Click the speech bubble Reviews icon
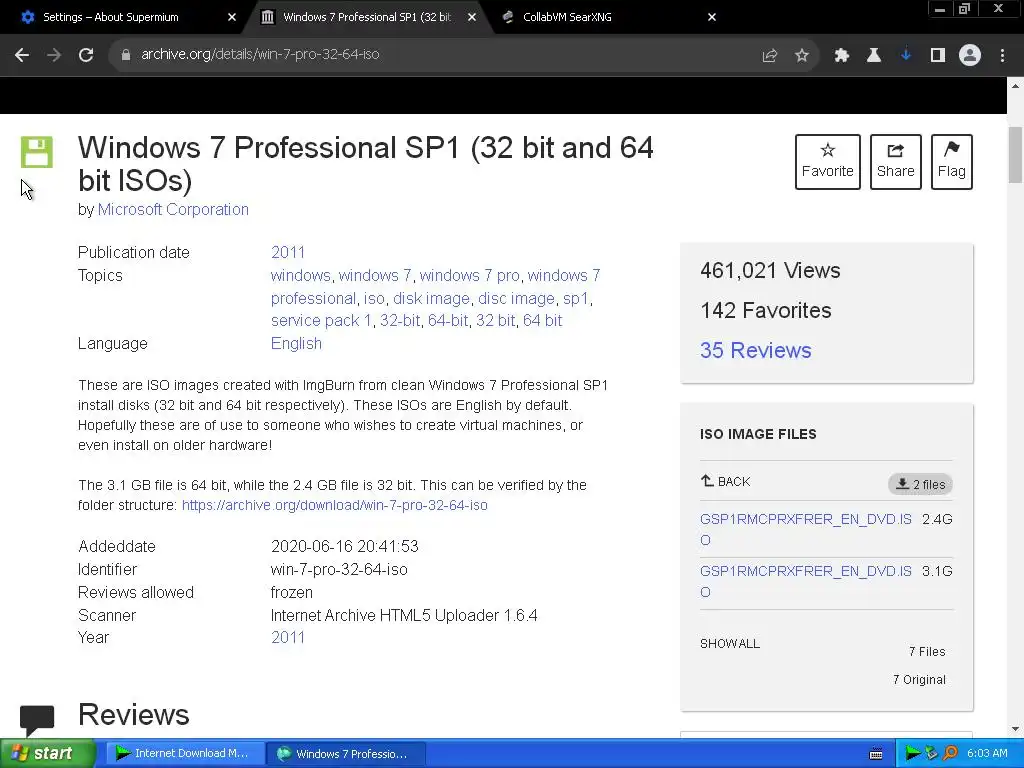The height and width of the screenshot is (768, 1024). point(37,721)
